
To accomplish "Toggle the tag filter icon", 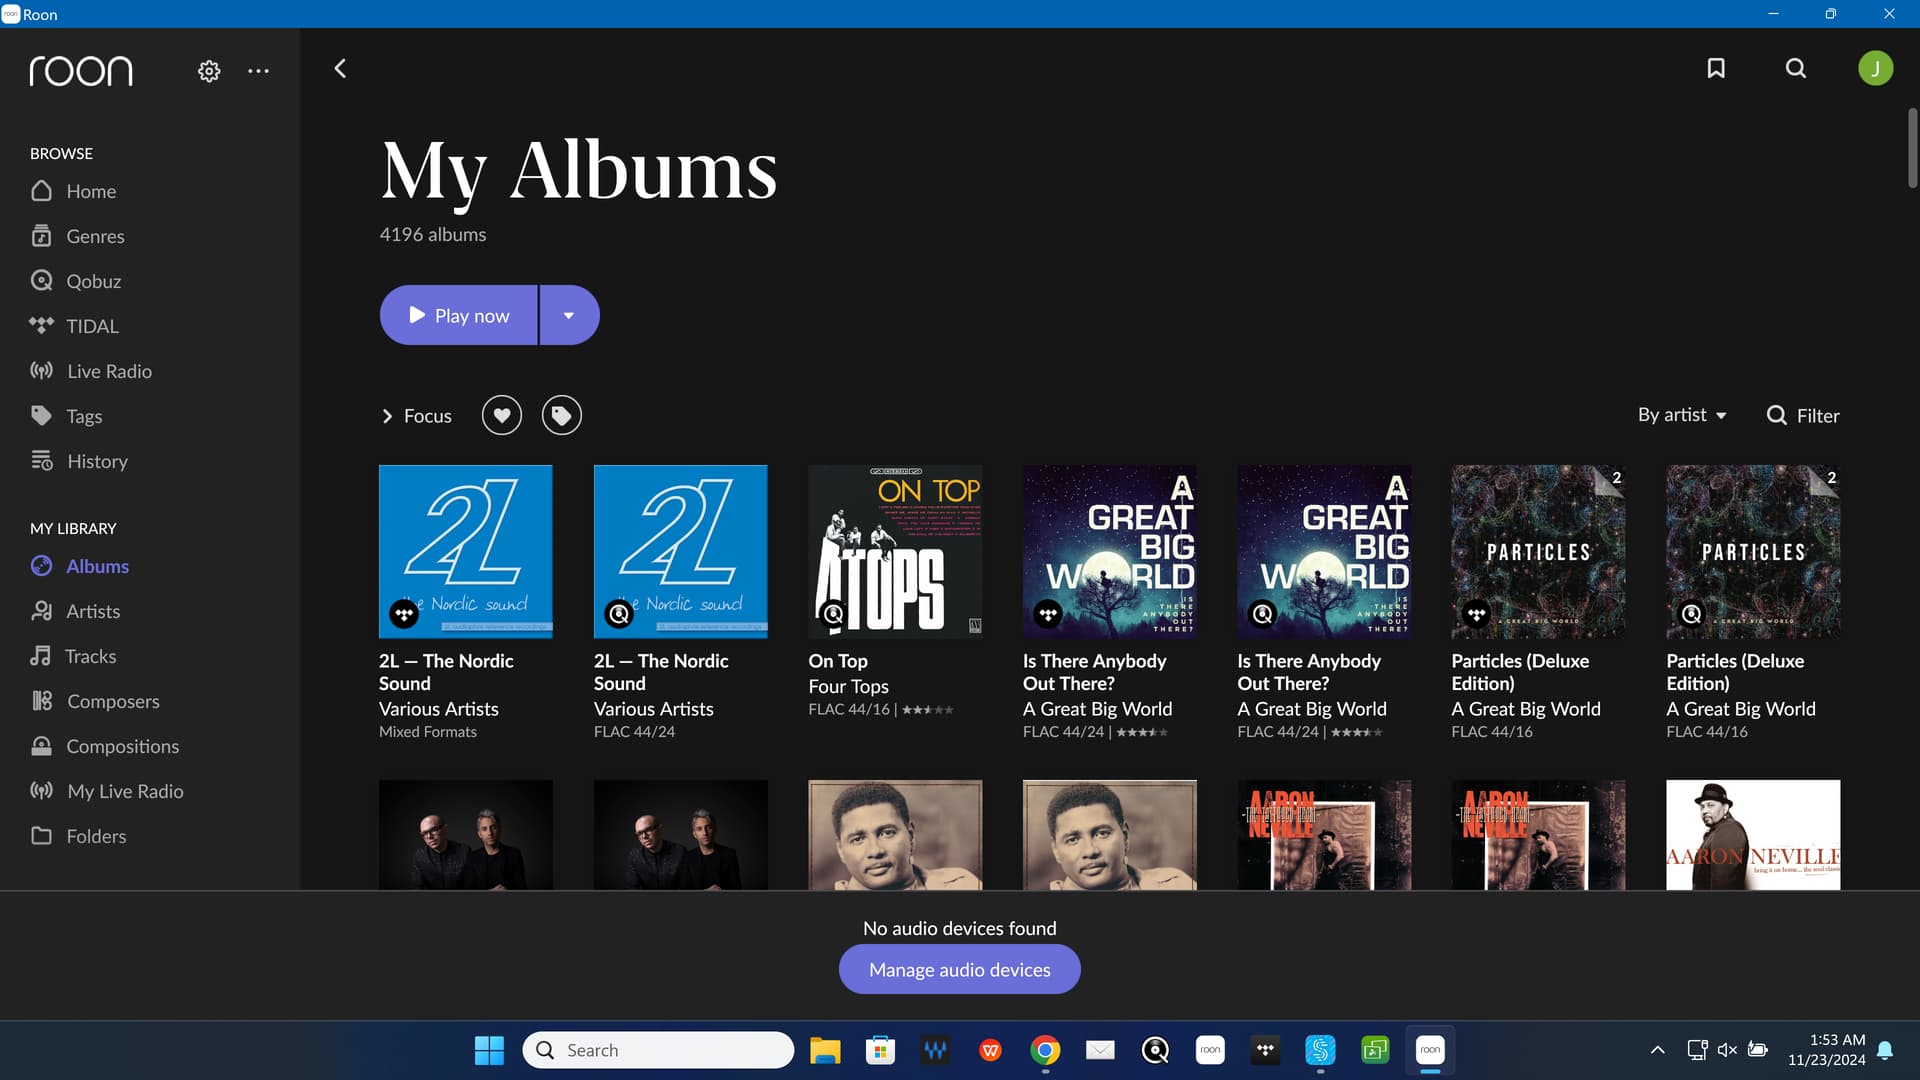I will click(x=562, y=415).
